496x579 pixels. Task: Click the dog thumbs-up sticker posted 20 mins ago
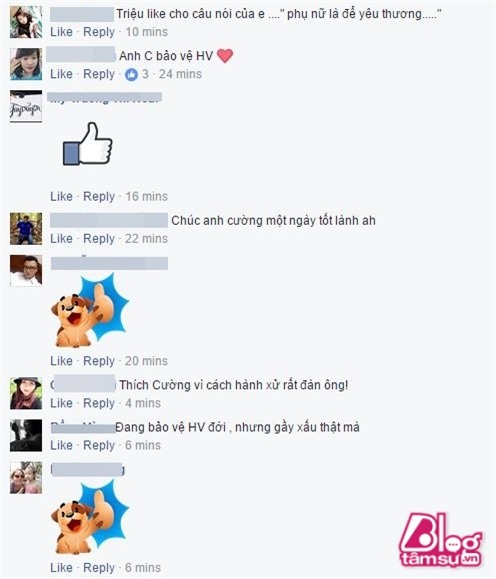tap(90, 309)
